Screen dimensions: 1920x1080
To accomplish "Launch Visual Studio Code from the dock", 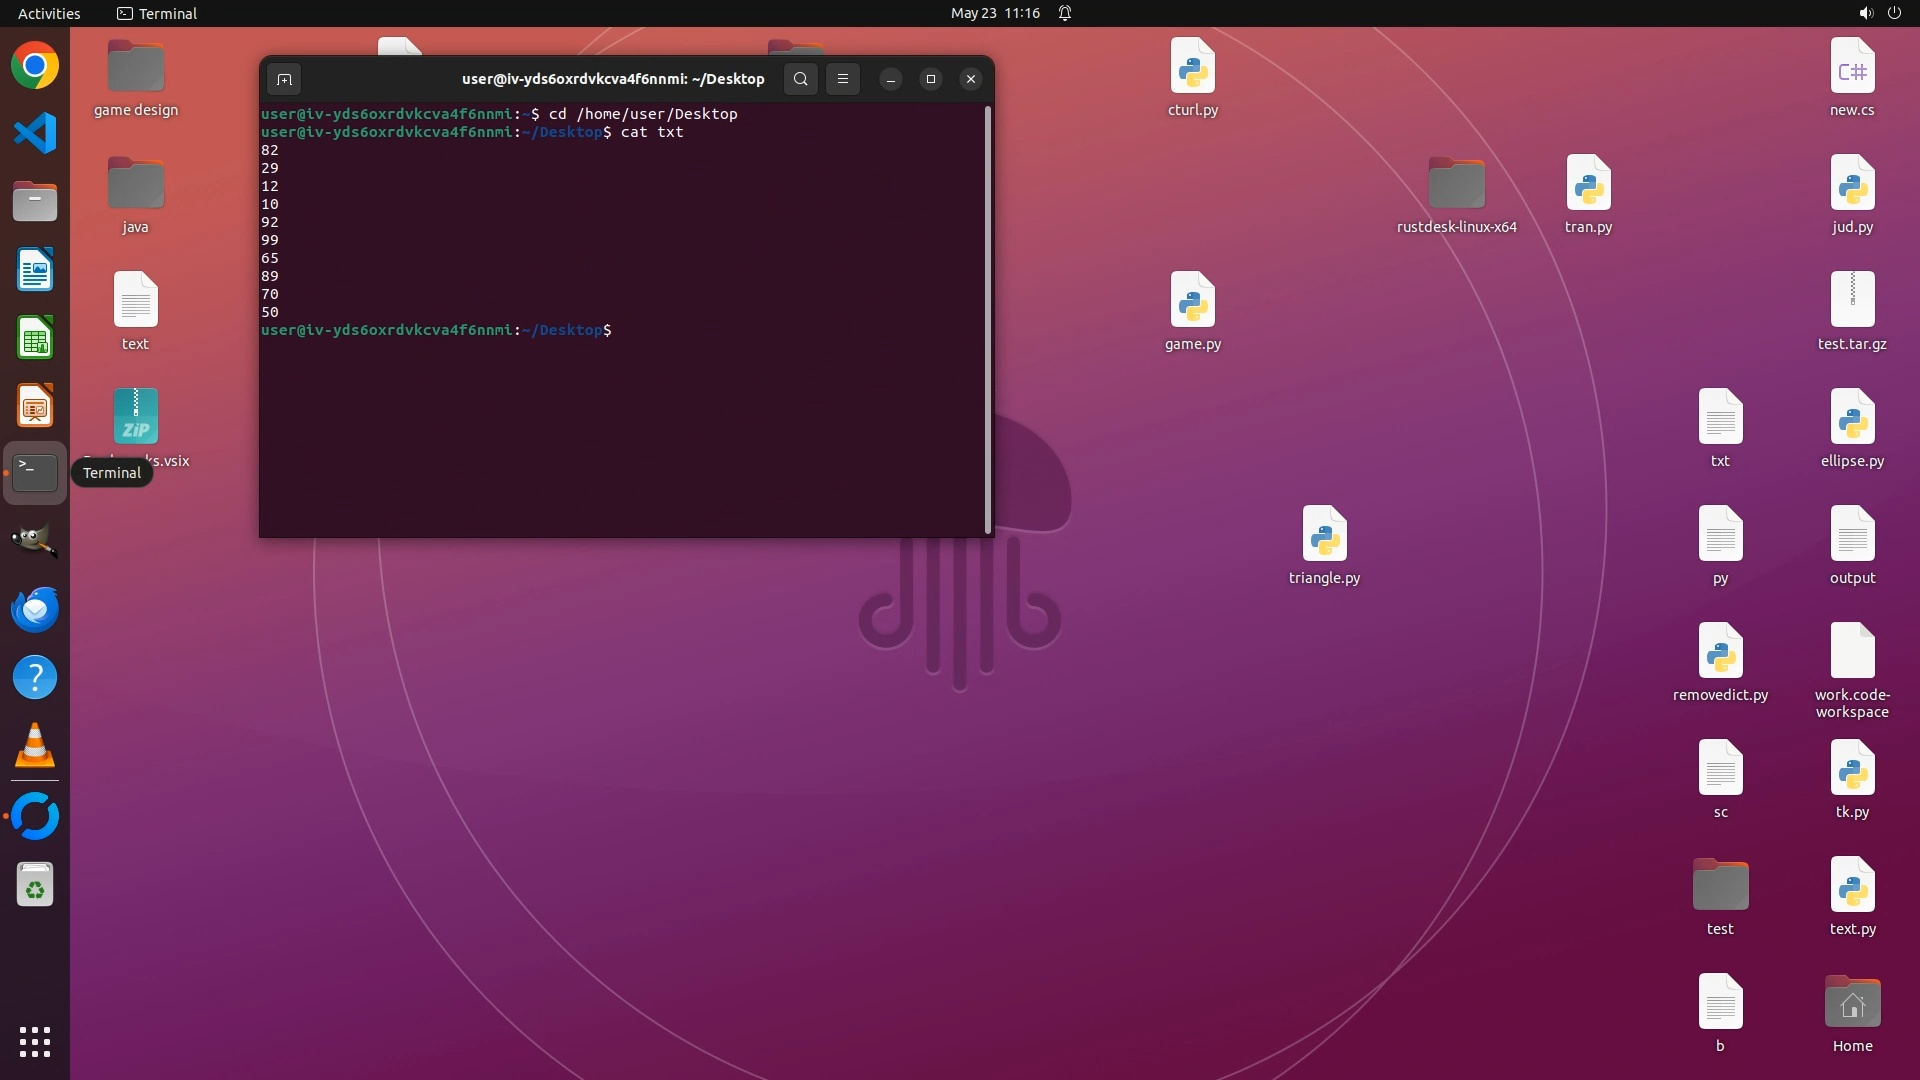I will 35,134.
